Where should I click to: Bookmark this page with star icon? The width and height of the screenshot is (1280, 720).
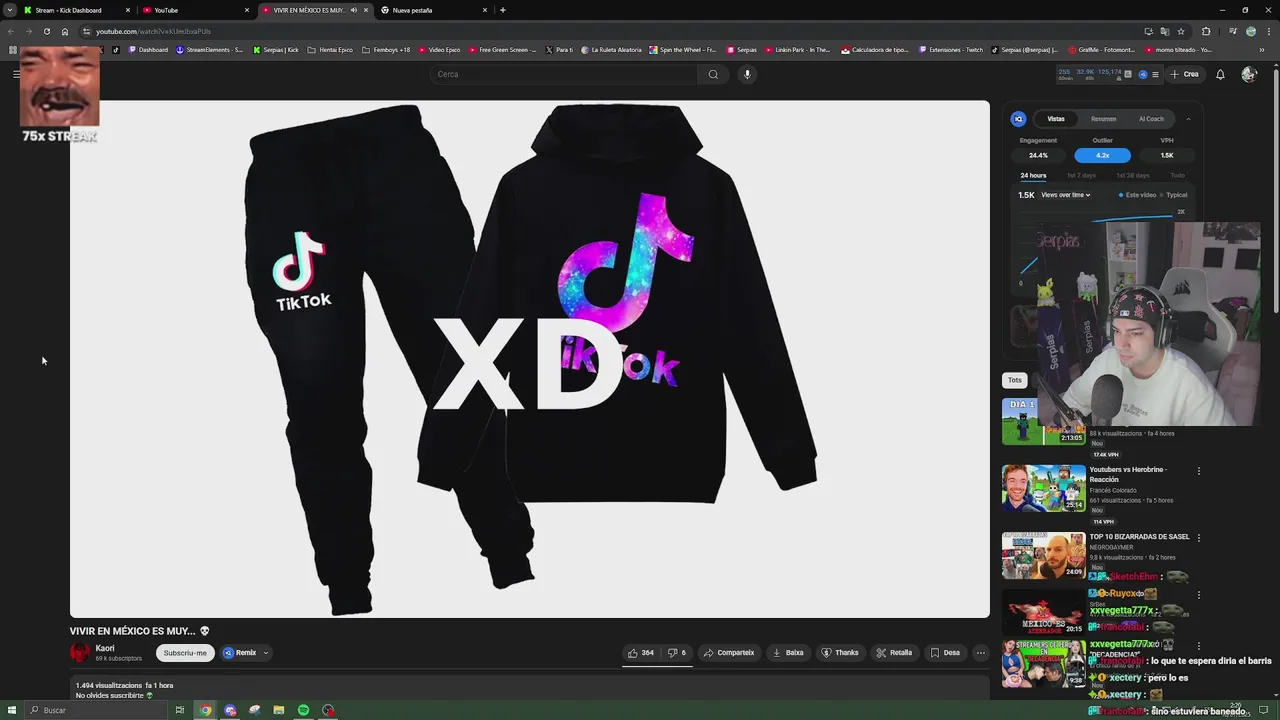pyautogui.click(x=1181, y=31)
